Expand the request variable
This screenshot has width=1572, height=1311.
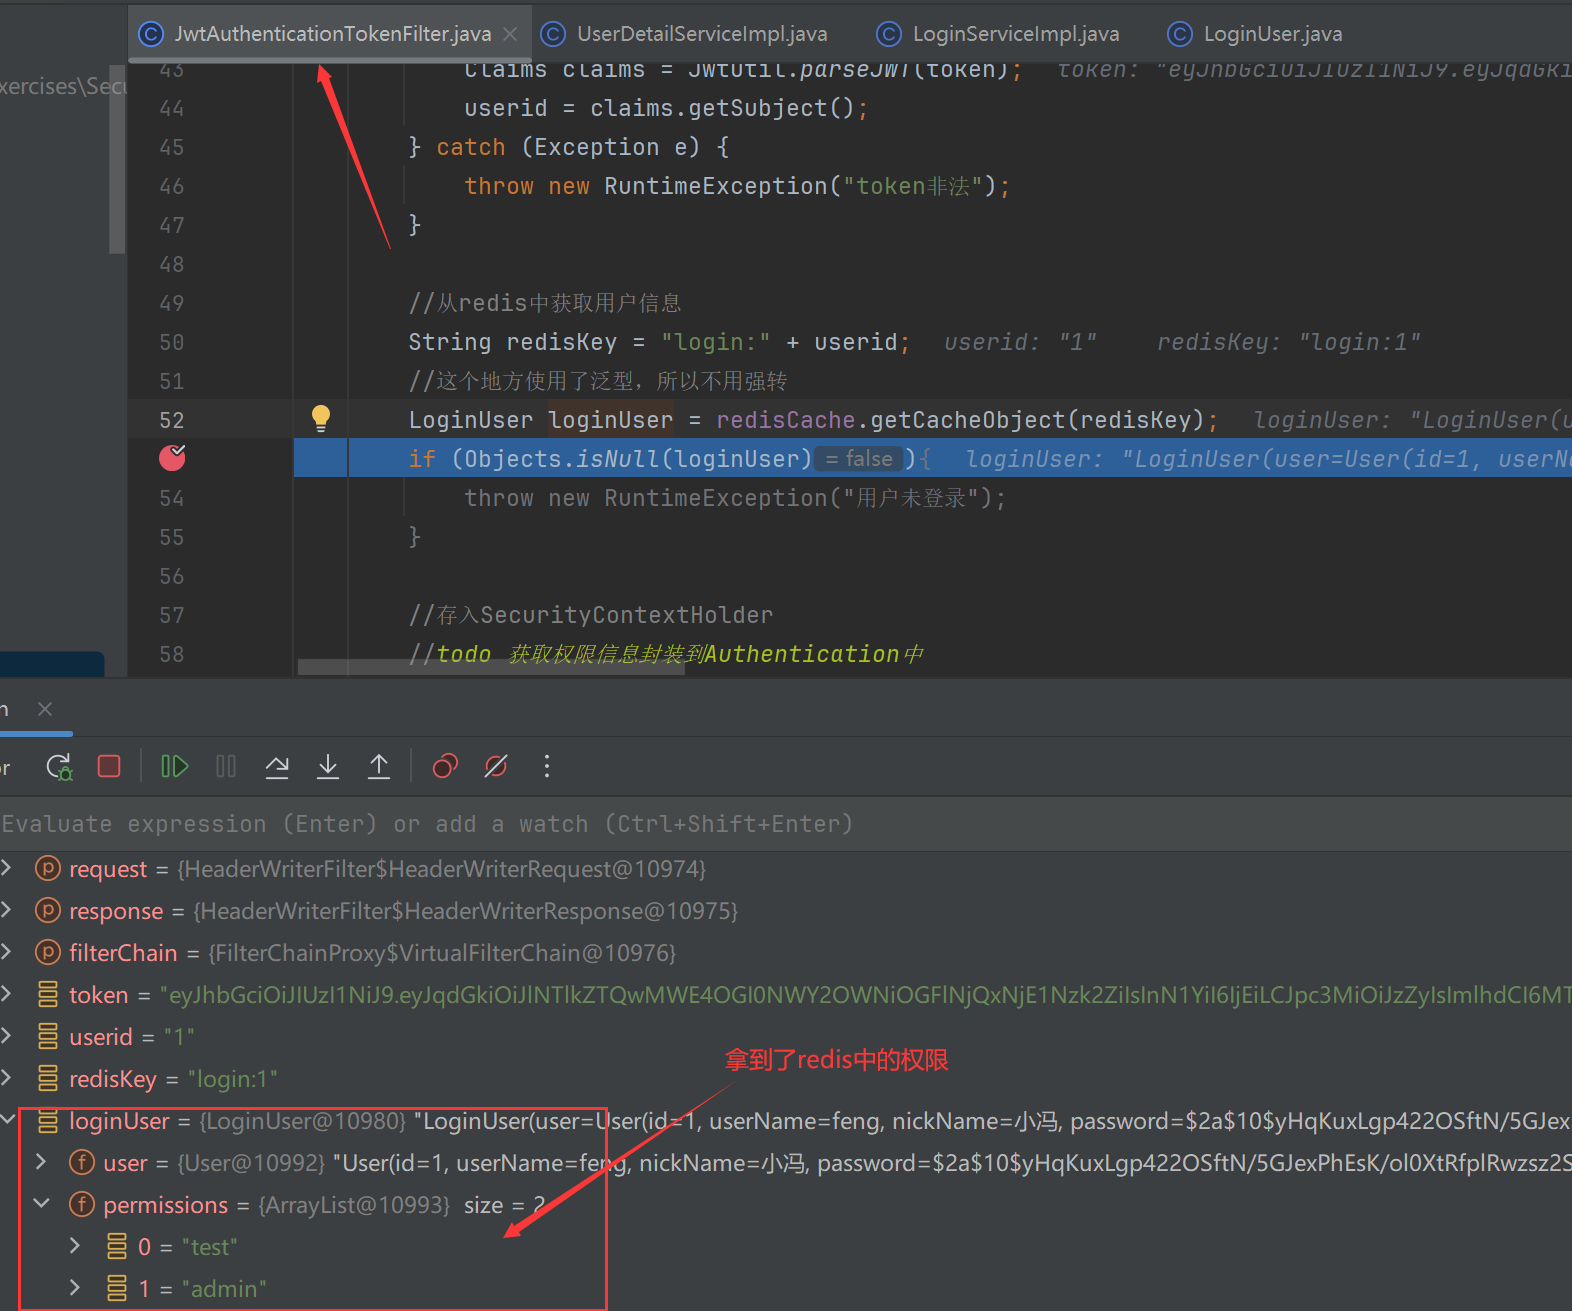7,868
